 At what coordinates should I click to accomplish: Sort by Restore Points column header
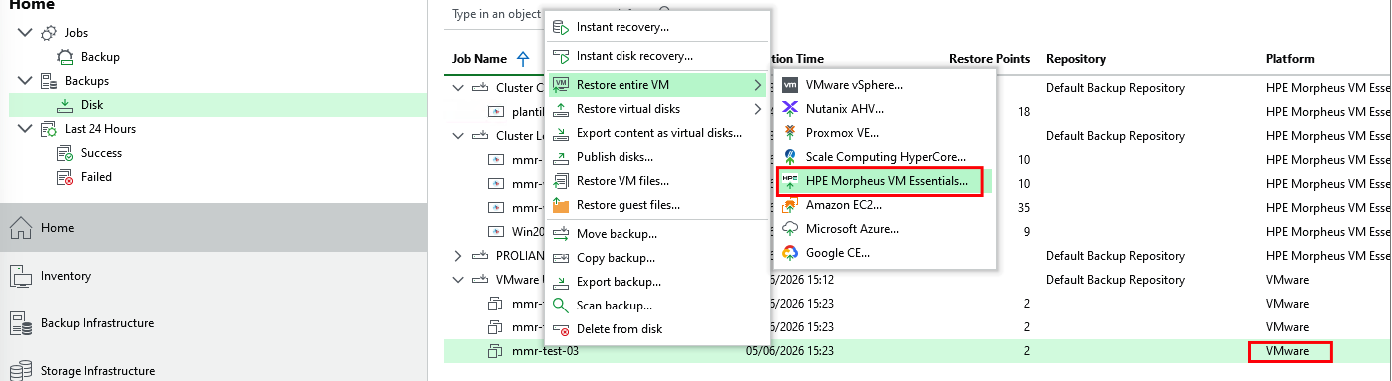(x=989, y=59)
